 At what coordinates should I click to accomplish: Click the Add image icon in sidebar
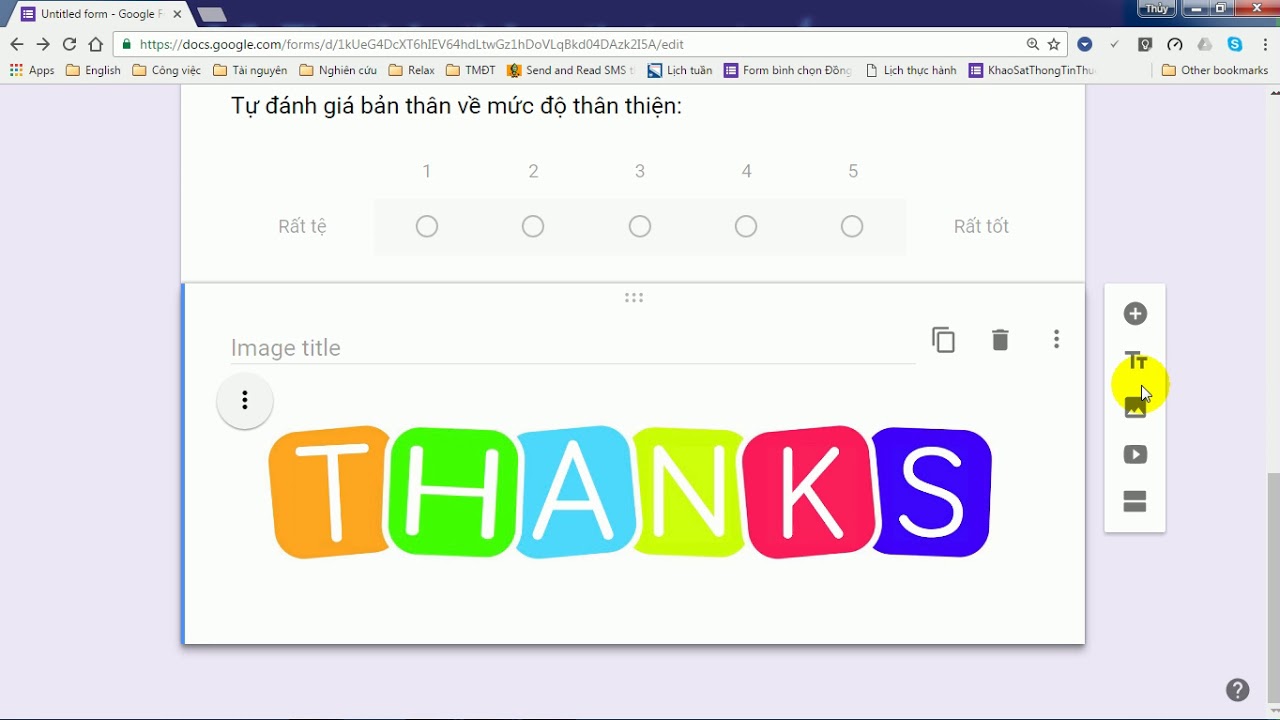tap(1135, 407)
